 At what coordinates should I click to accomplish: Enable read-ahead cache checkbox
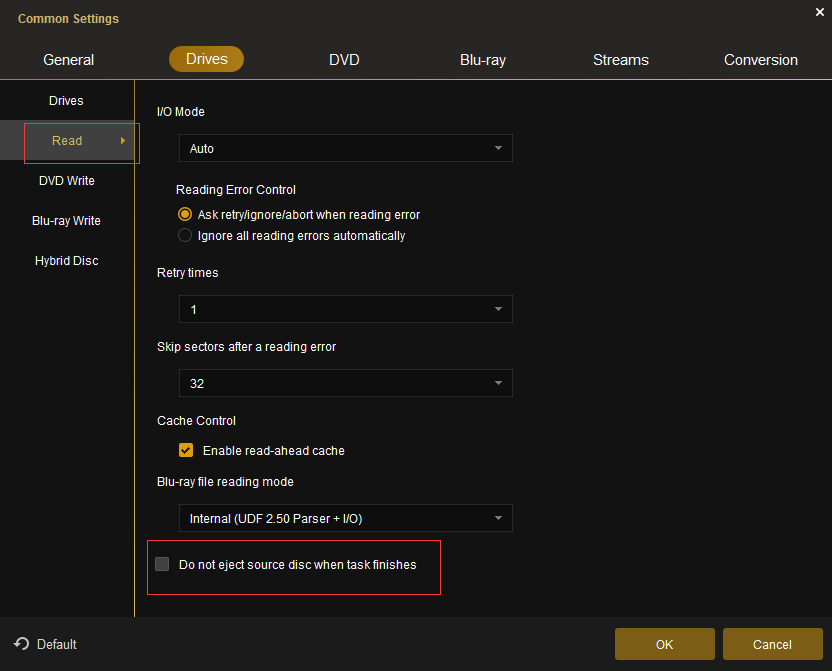coord(186,450)
